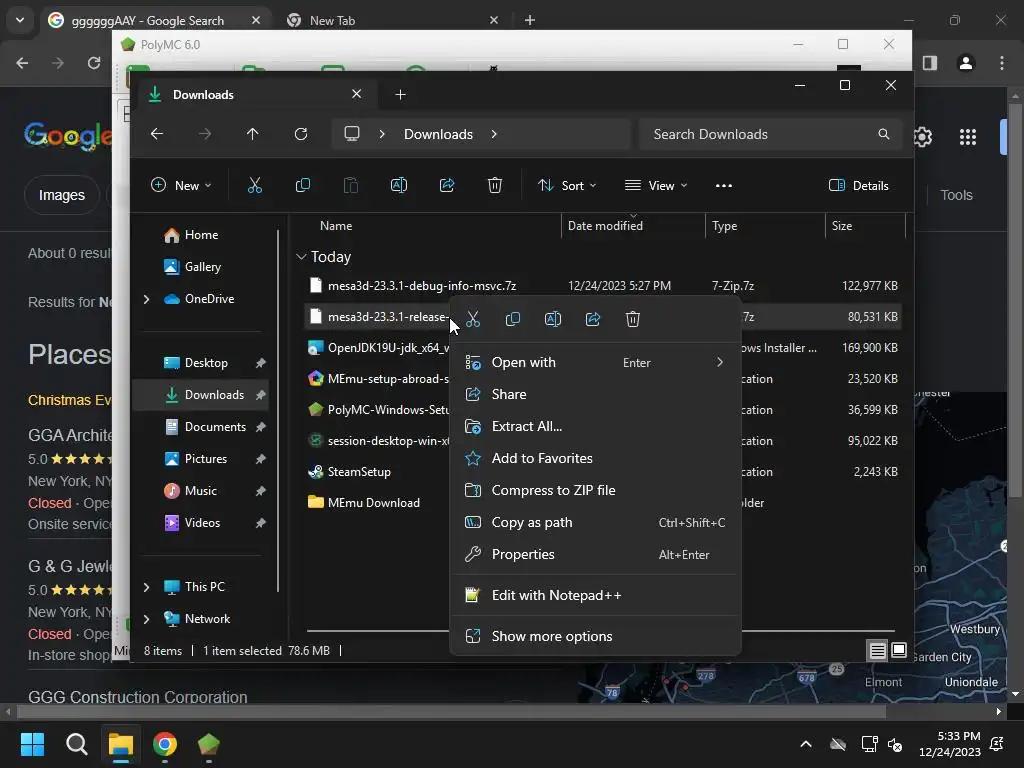Go up one folder level arrow
The width and height of the screenshot is (1024, 768).
[x=253, y=134]
